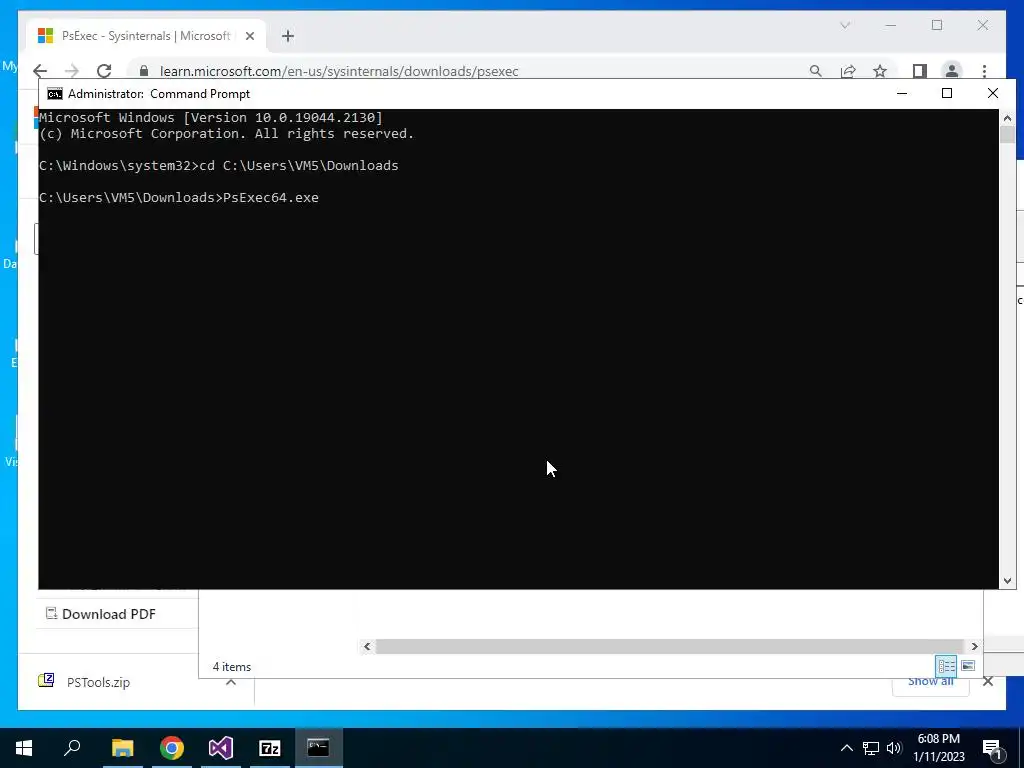Image resolution: width=1024 pixels, height=768 pixels.
Task: Open File Explorer from taskbar
Action: point(122,748)
